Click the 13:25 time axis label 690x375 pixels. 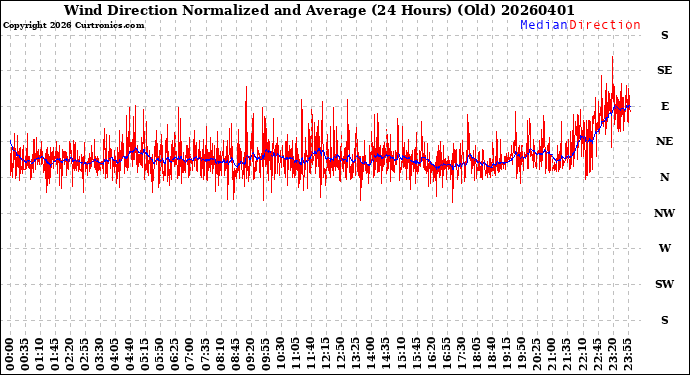355,354
